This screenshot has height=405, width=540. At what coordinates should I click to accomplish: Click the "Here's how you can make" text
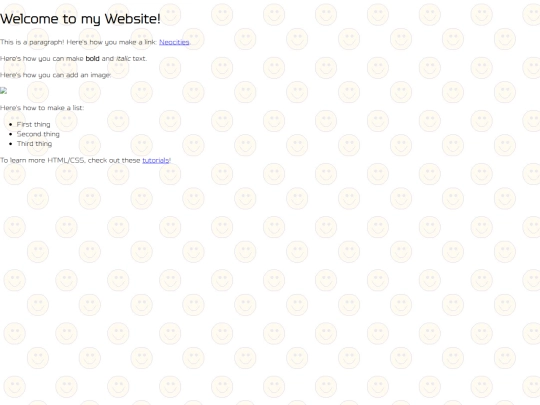[x=42, y=59]
